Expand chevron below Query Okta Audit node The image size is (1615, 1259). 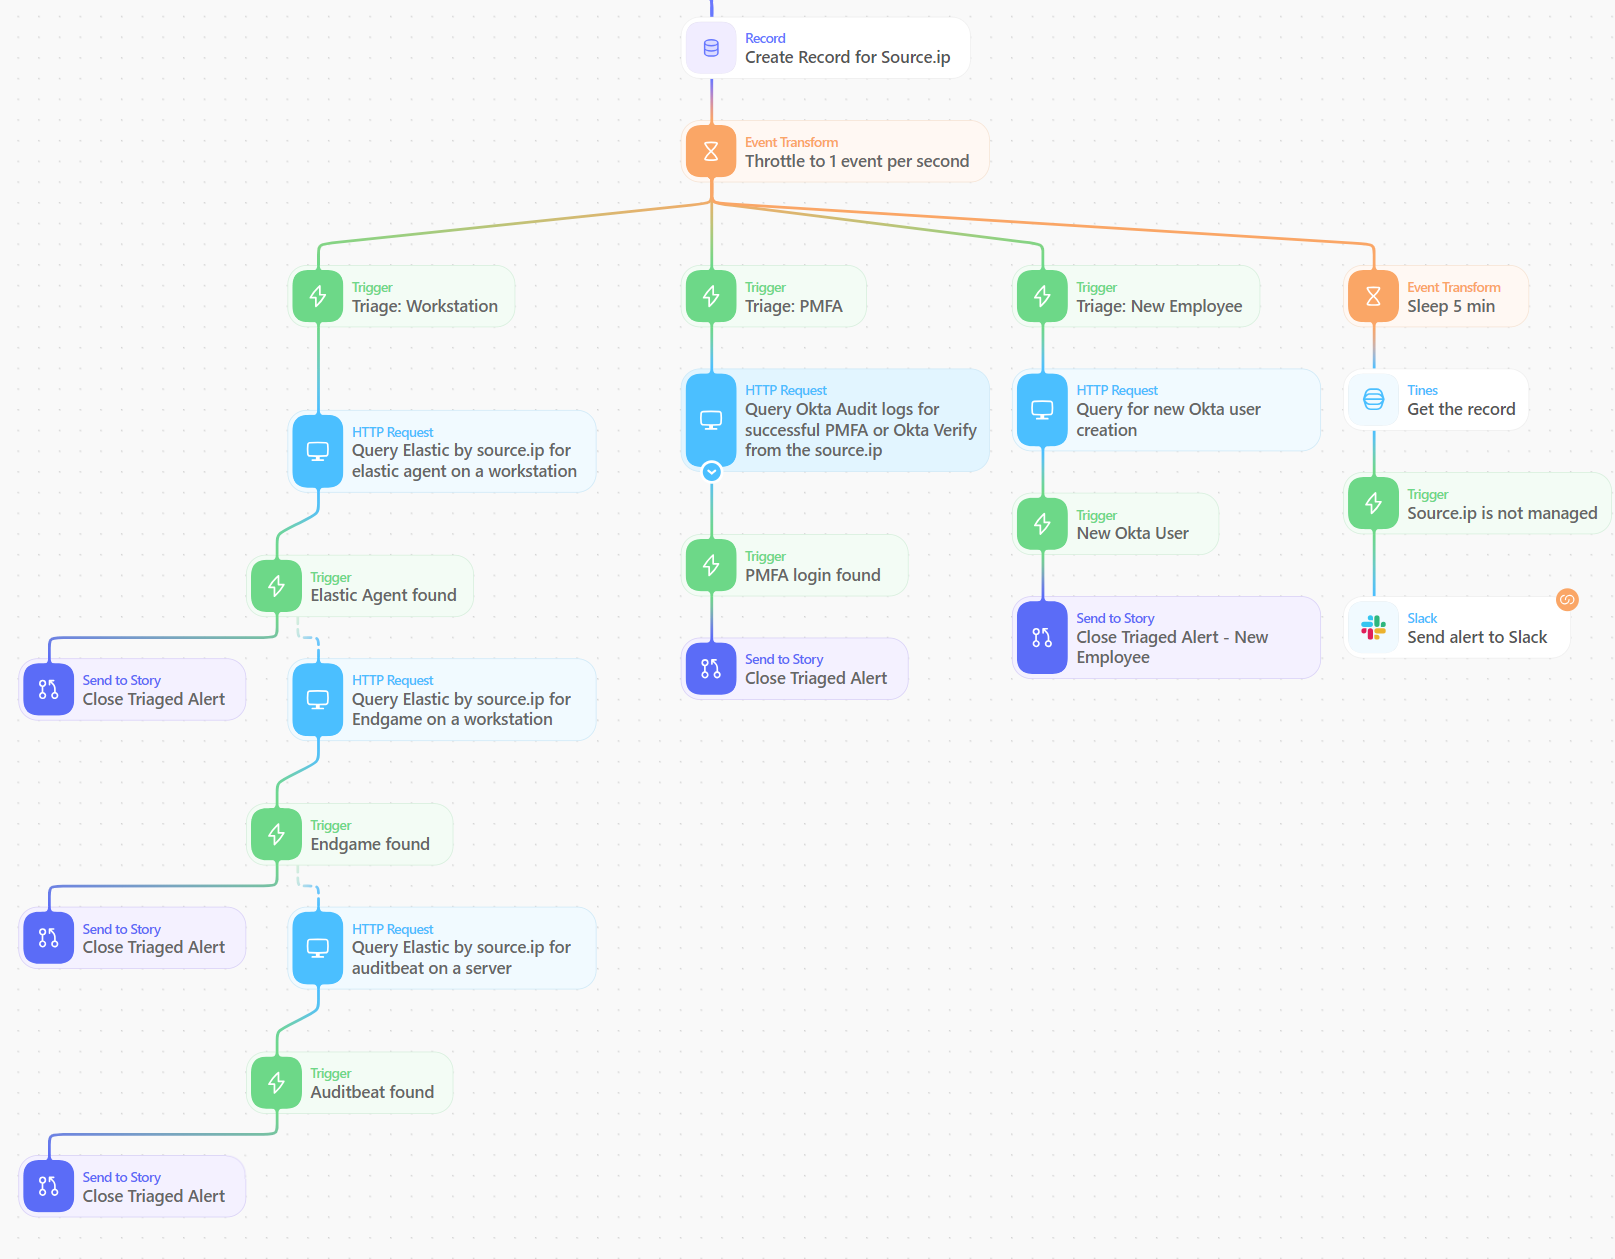click(x=711, y=471)
